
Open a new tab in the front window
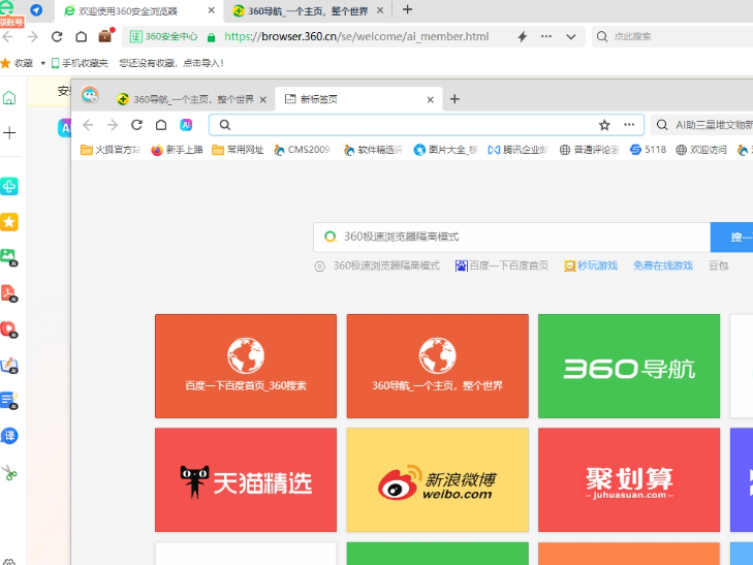(x=454, y=99)
